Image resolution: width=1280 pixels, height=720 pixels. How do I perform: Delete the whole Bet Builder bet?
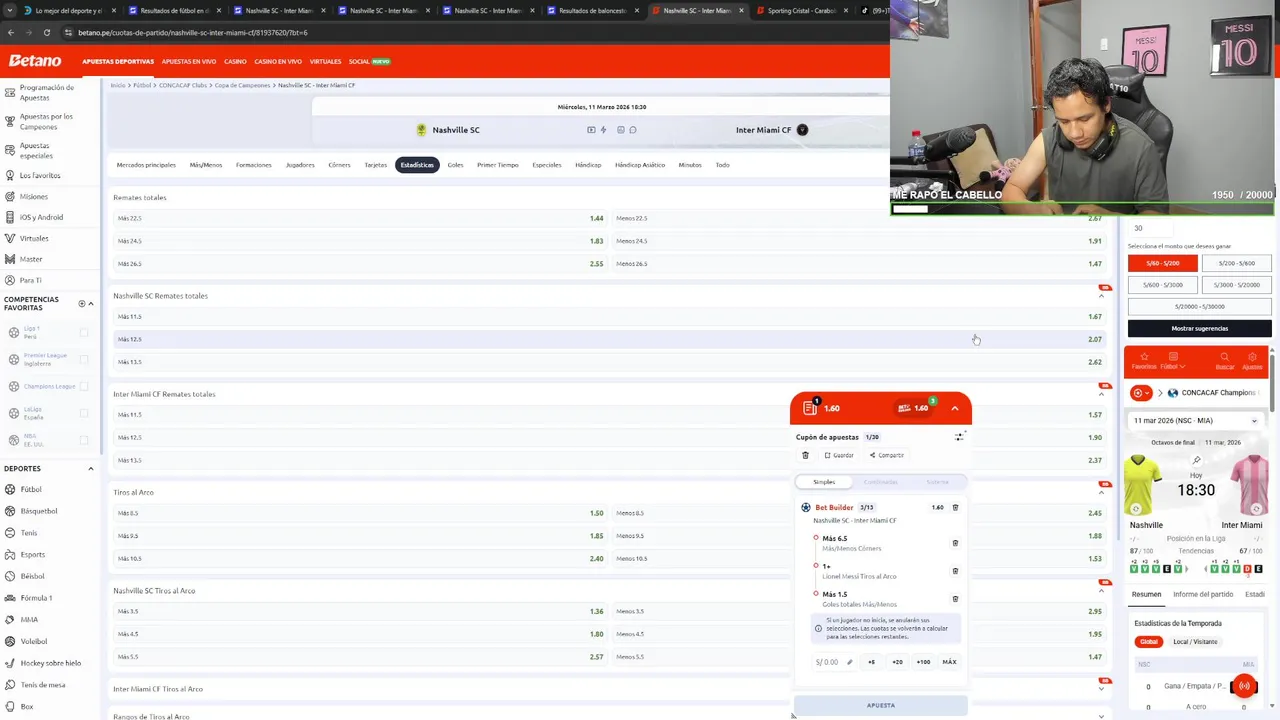955,507
